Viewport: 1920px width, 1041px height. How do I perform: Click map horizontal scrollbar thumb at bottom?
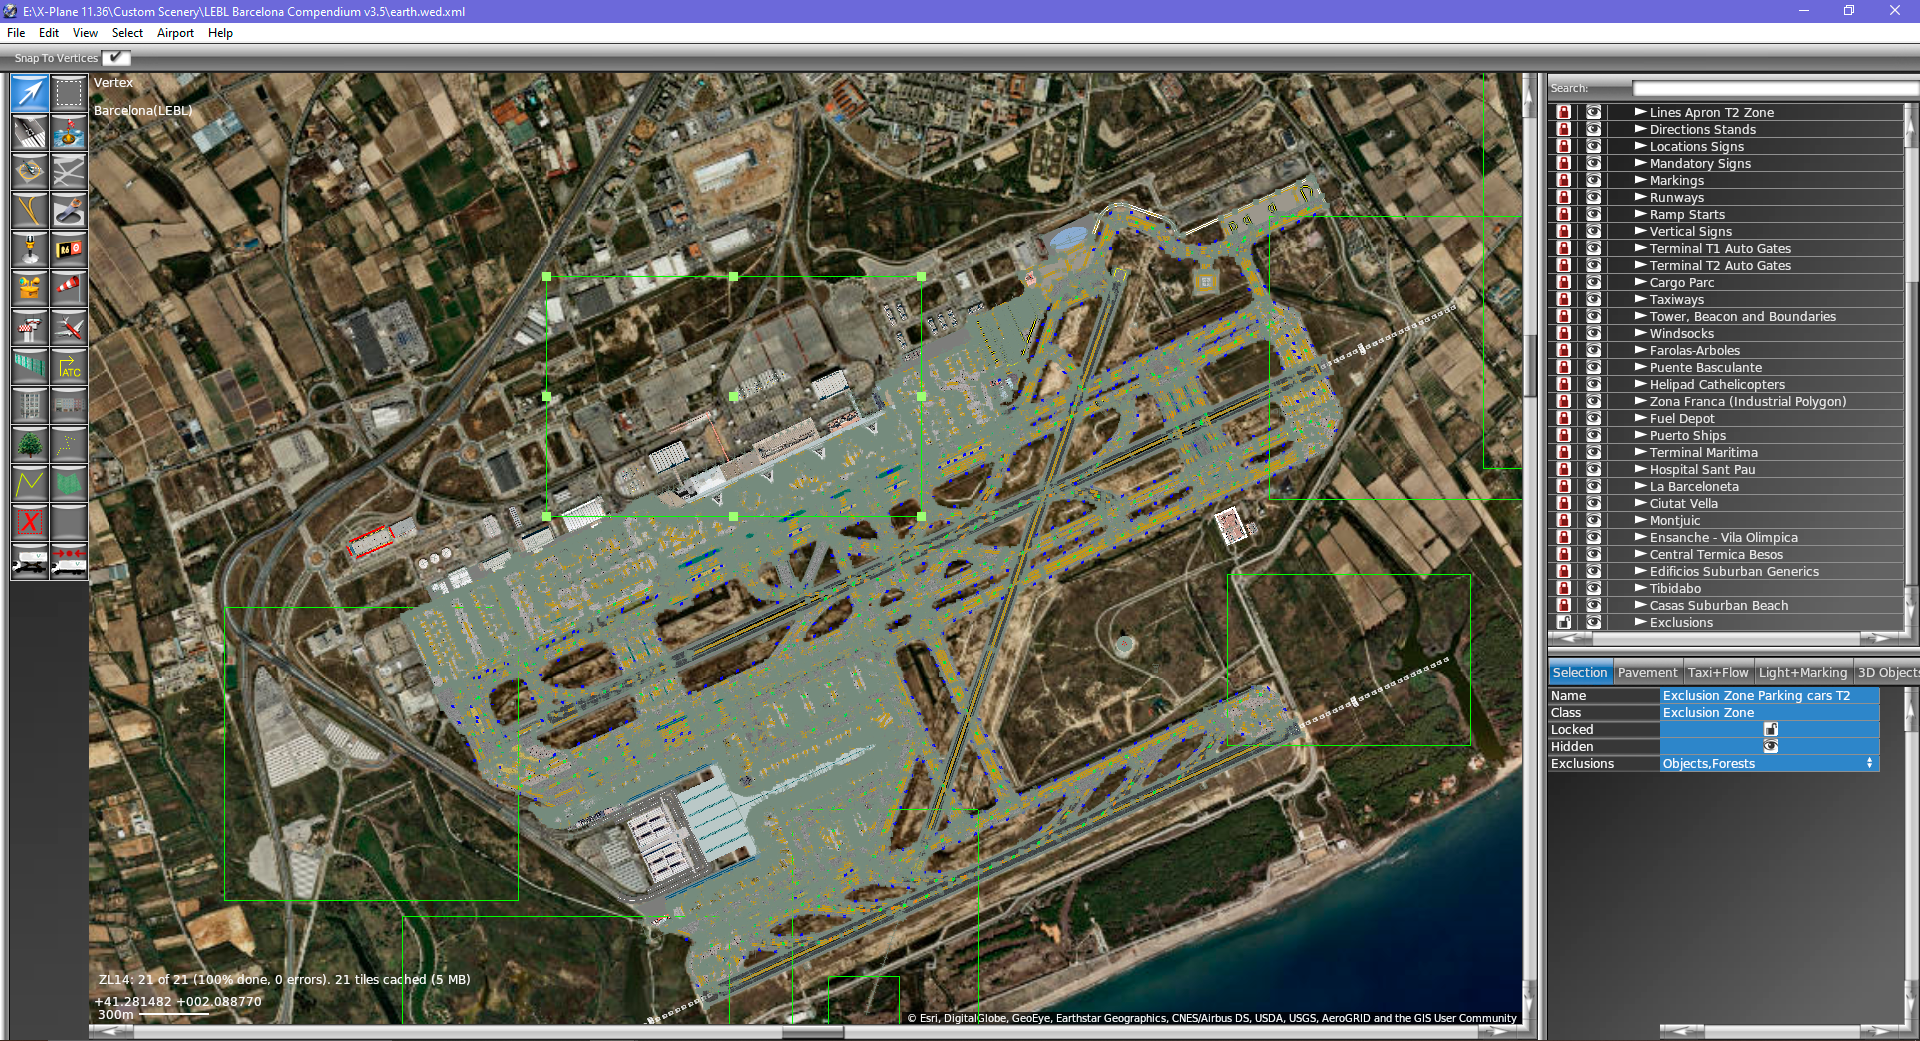[812, 1032]
